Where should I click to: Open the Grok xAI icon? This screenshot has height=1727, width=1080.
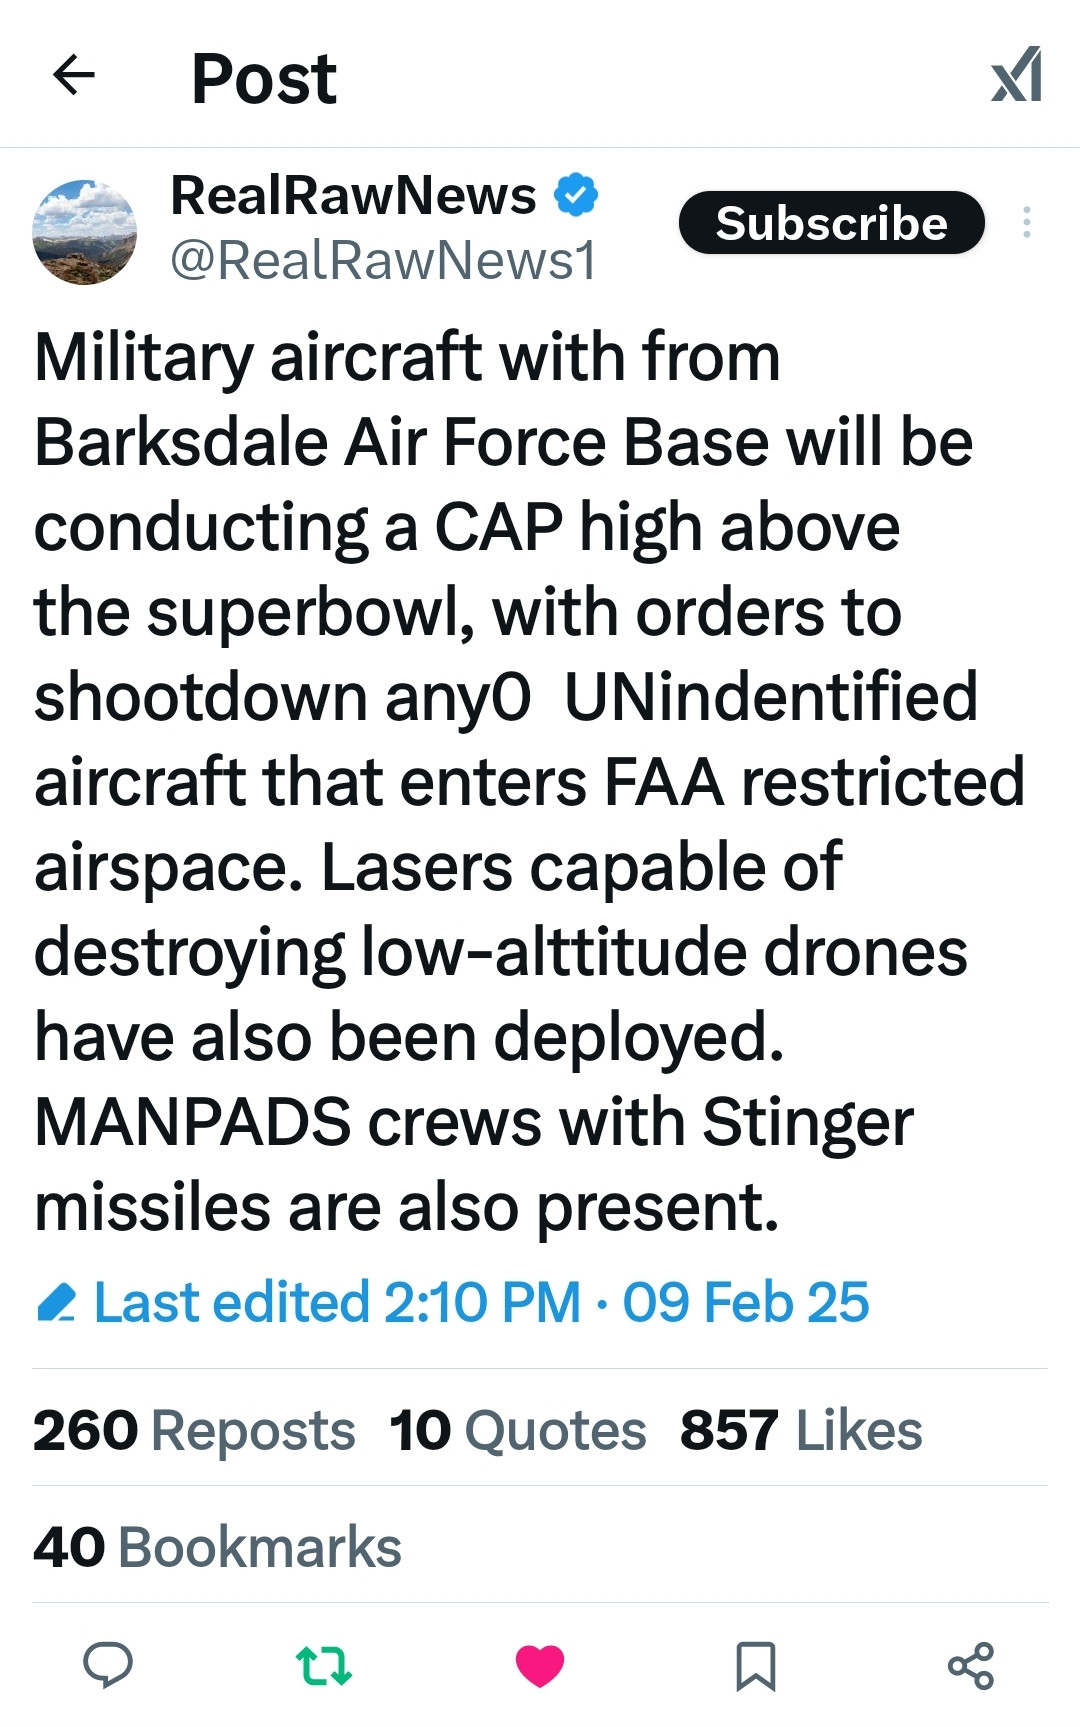click(1016, 76)
